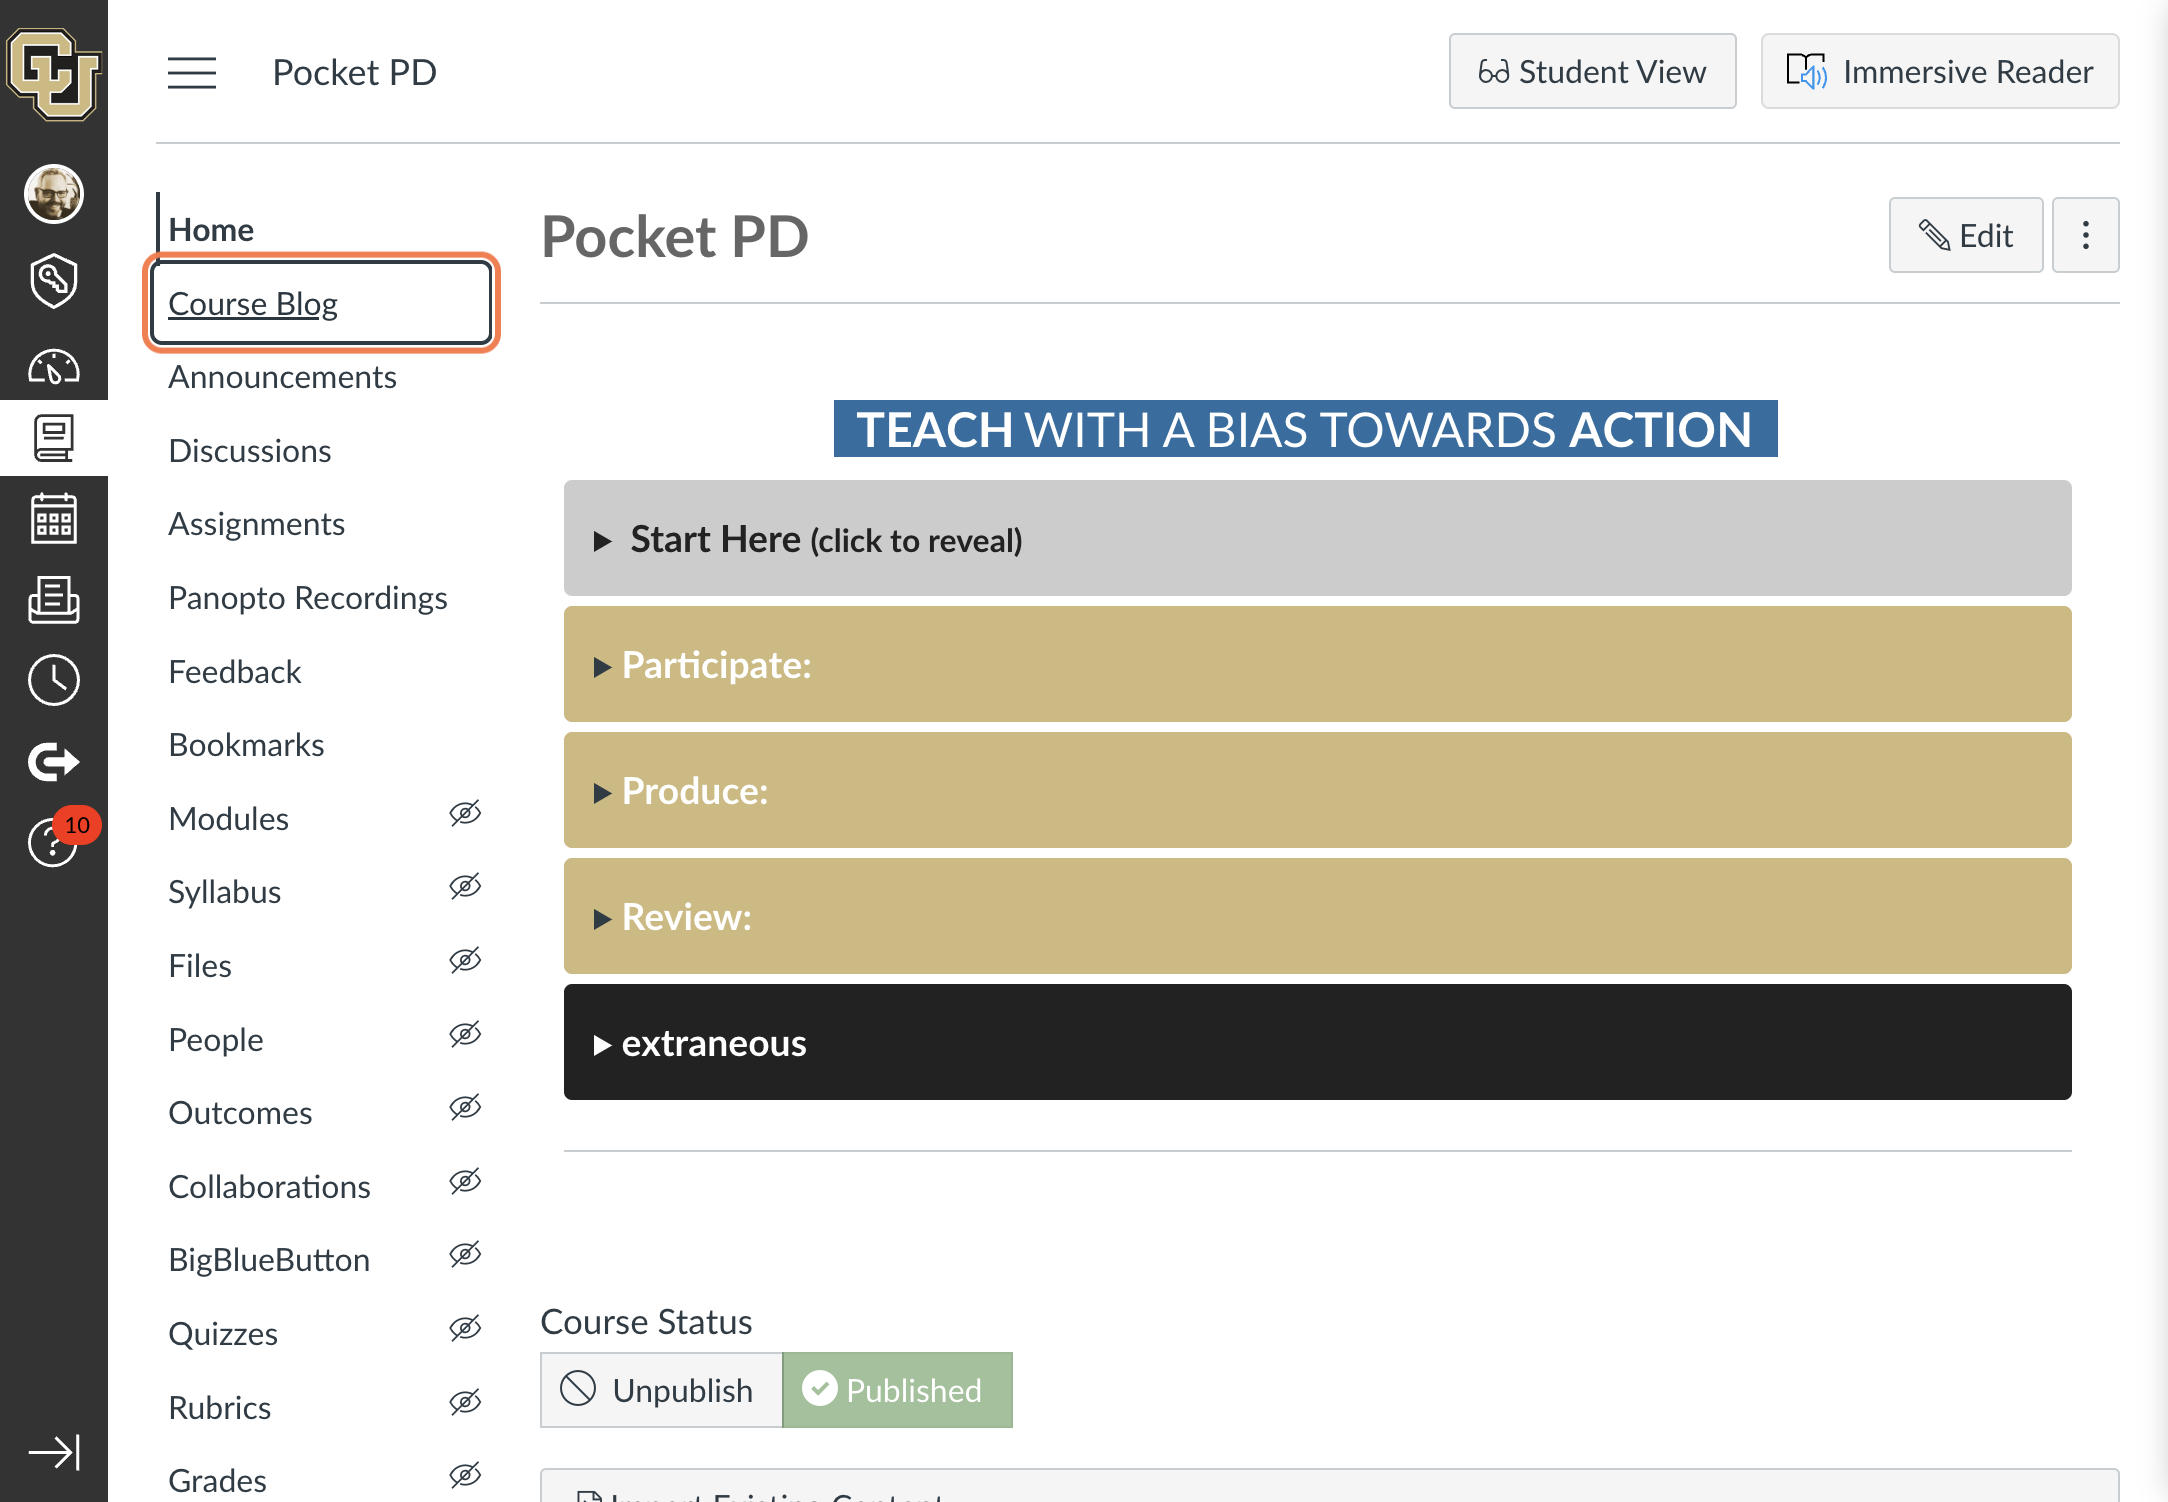Go to Announcements
The height and width of the screenshot is (1502, 2168).
[x=282, y=377]
